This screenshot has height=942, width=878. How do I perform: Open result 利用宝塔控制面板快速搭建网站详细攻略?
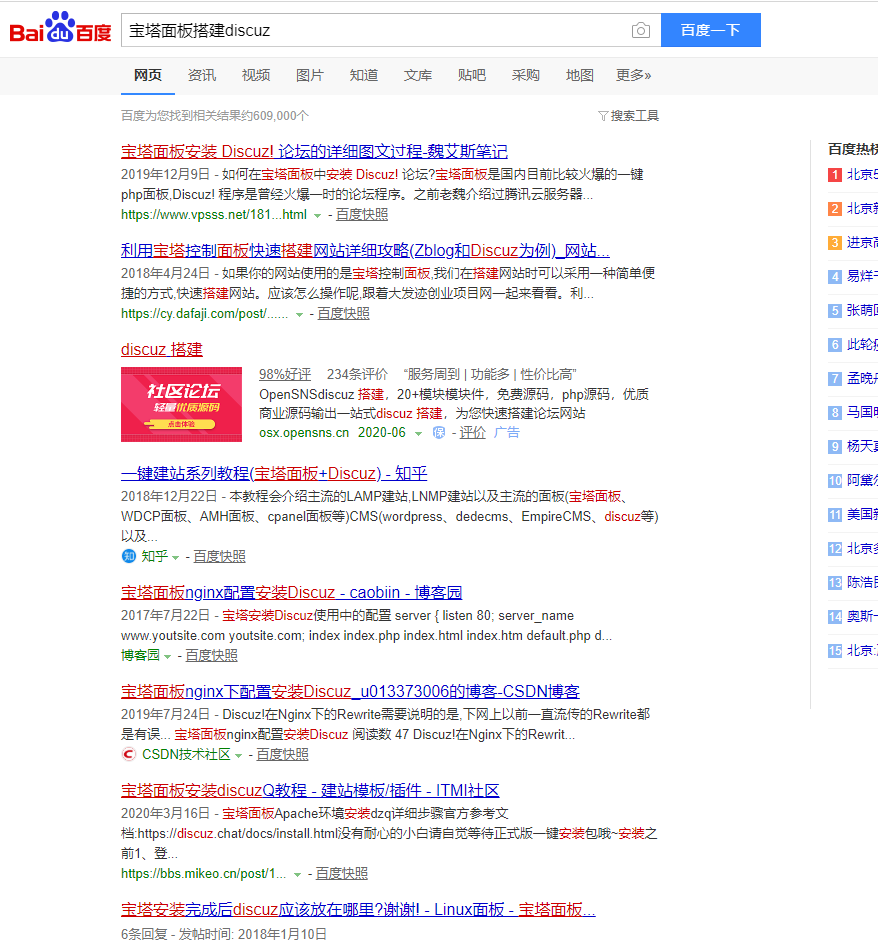365,251
